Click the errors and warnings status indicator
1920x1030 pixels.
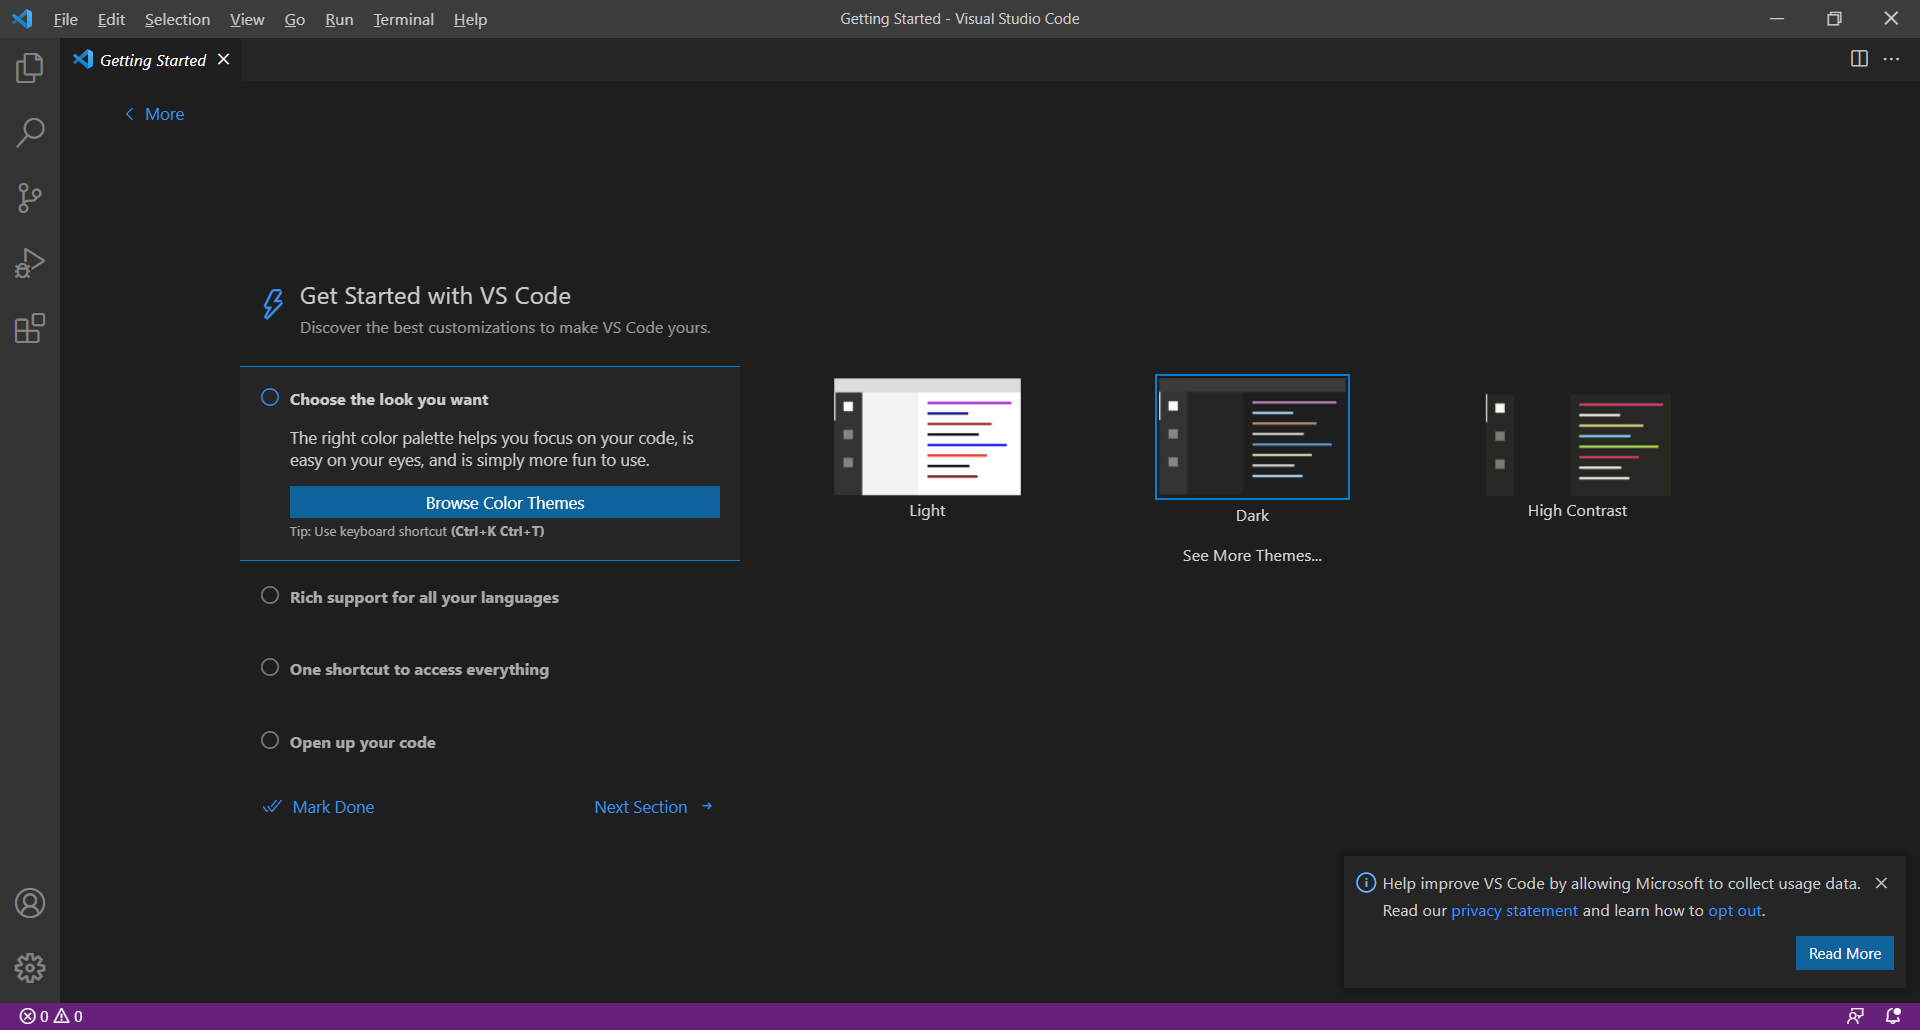pos(51,1016)
